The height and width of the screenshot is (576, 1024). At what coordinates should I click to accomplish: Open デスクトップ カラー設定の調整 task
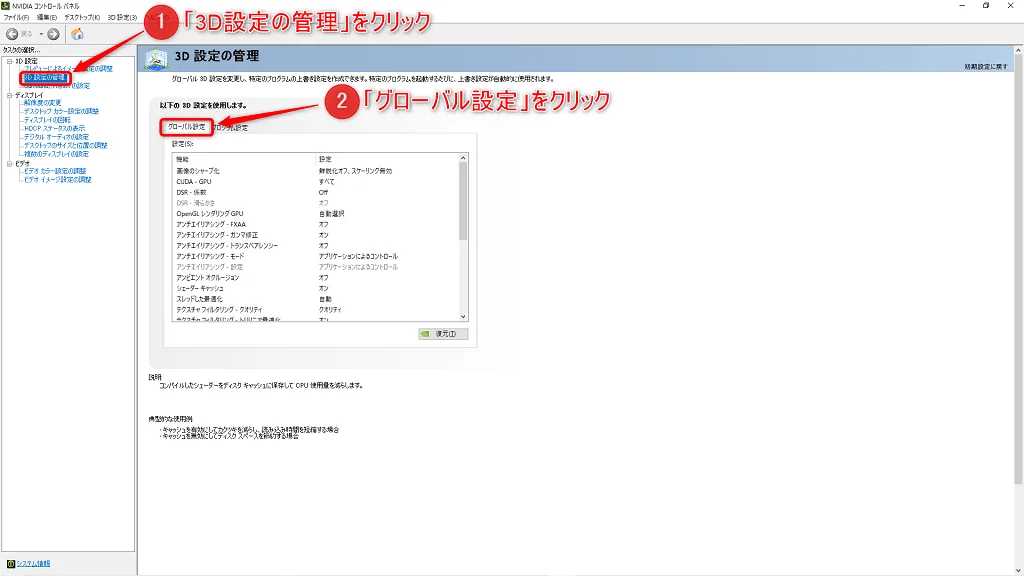[x=61, y=112]
